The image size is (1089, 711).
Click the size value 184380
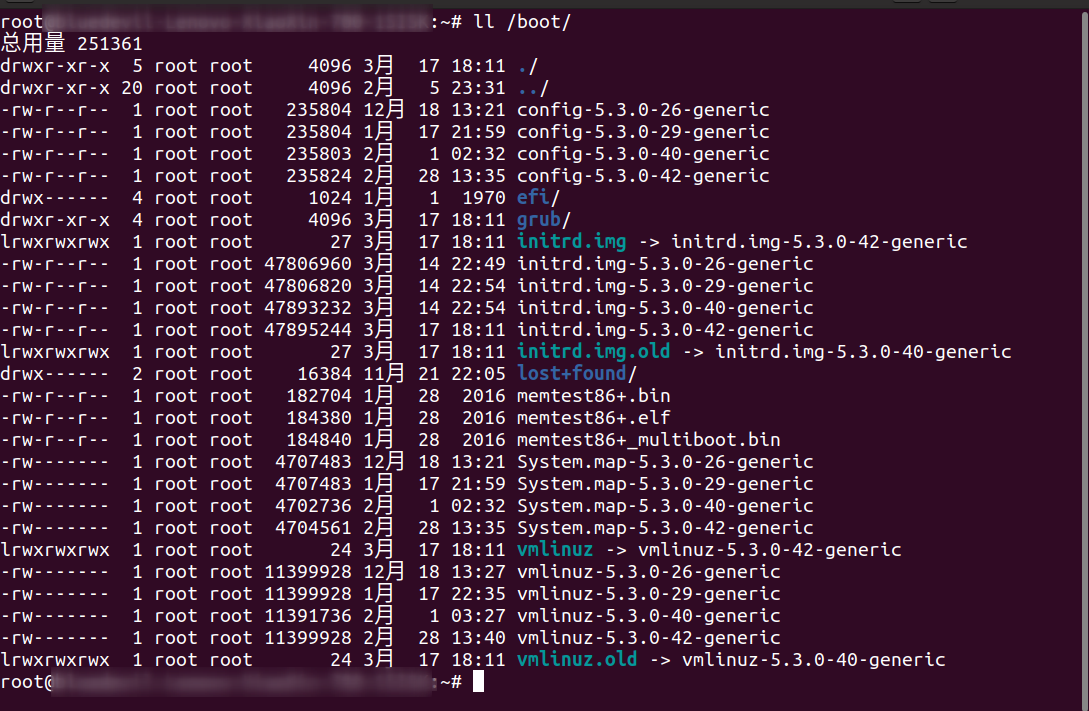point(319,418)
